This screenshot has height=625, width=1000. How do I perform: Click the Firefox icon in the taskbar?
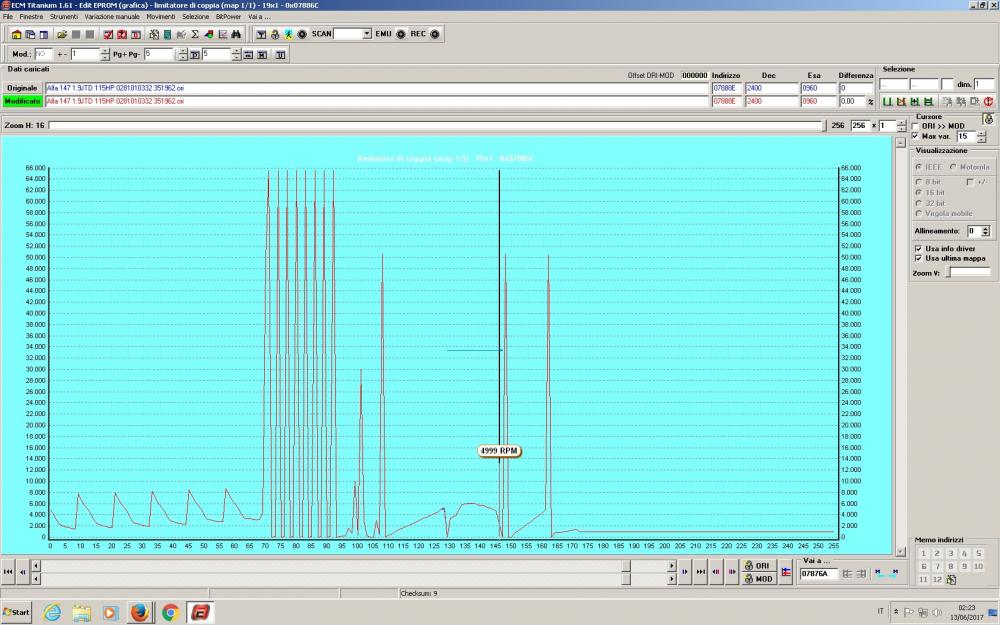(139, 611)
